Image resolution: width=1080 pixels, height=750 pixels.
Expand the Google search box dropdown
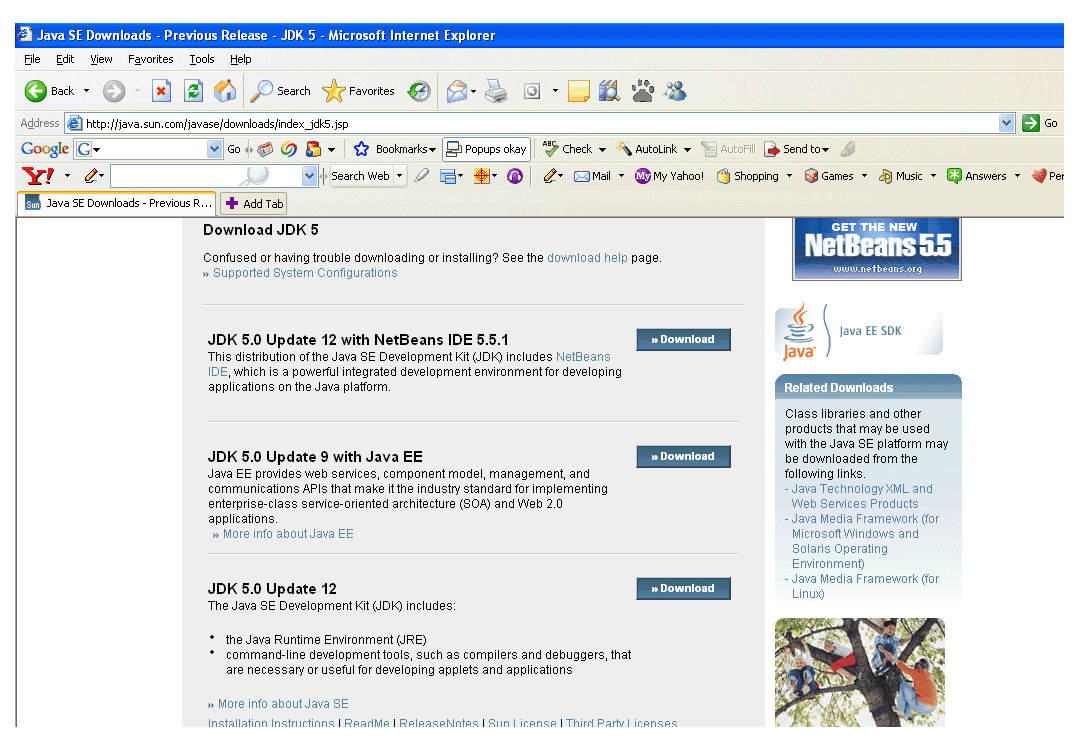214,149
